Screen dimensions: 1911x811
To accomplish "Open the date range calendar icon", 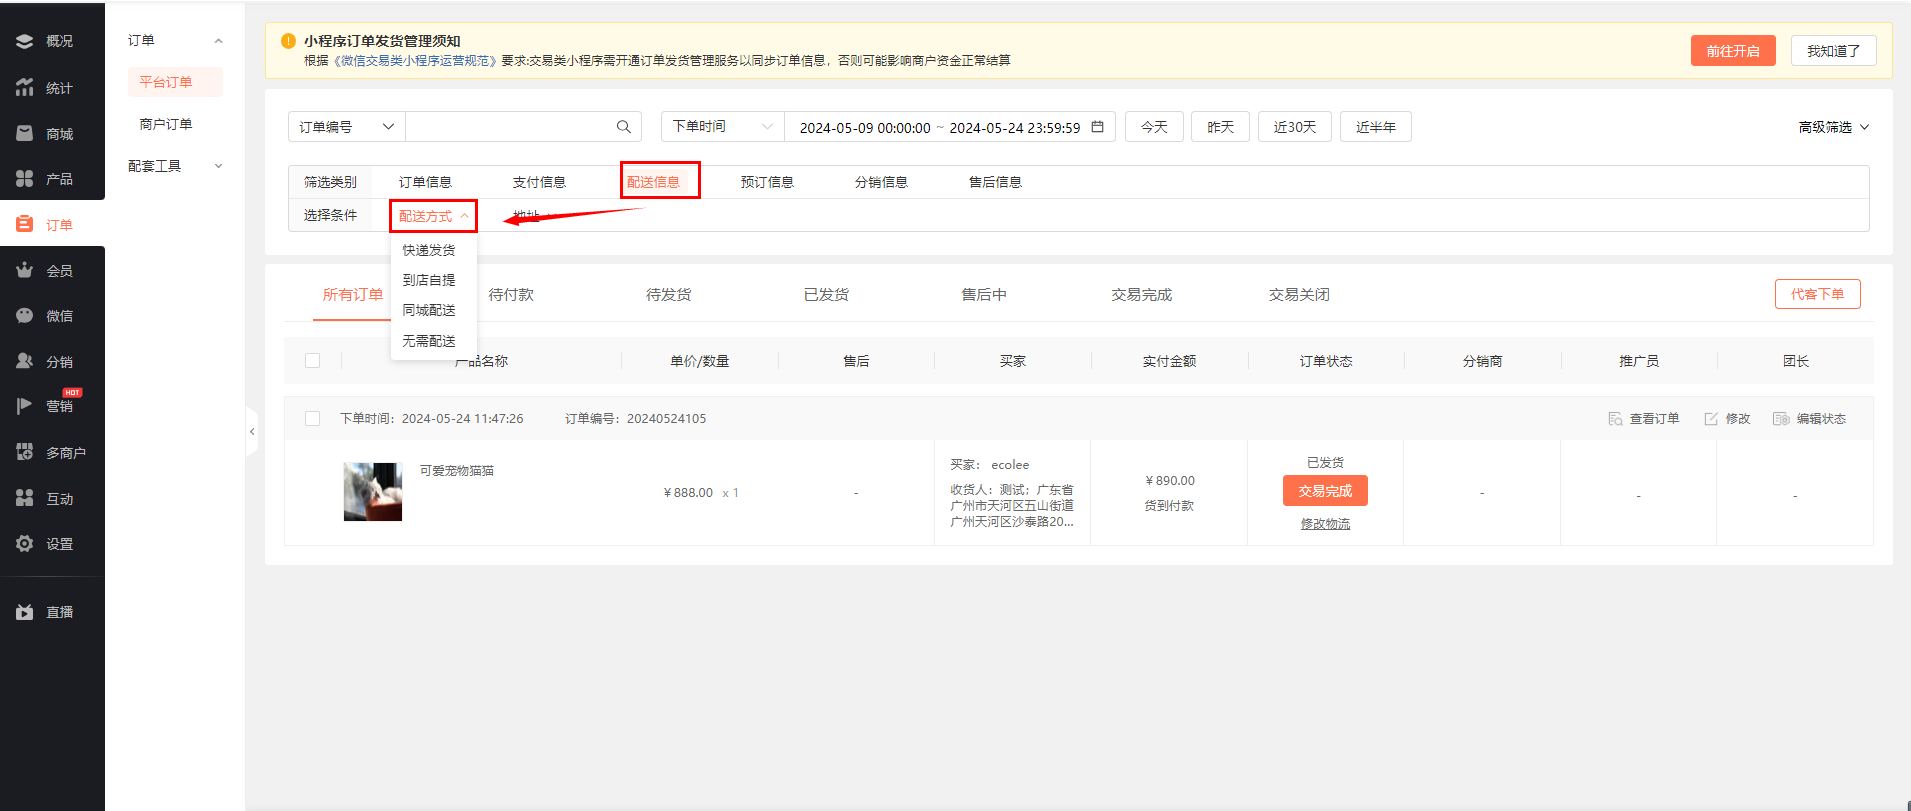I will point(1097,127).
